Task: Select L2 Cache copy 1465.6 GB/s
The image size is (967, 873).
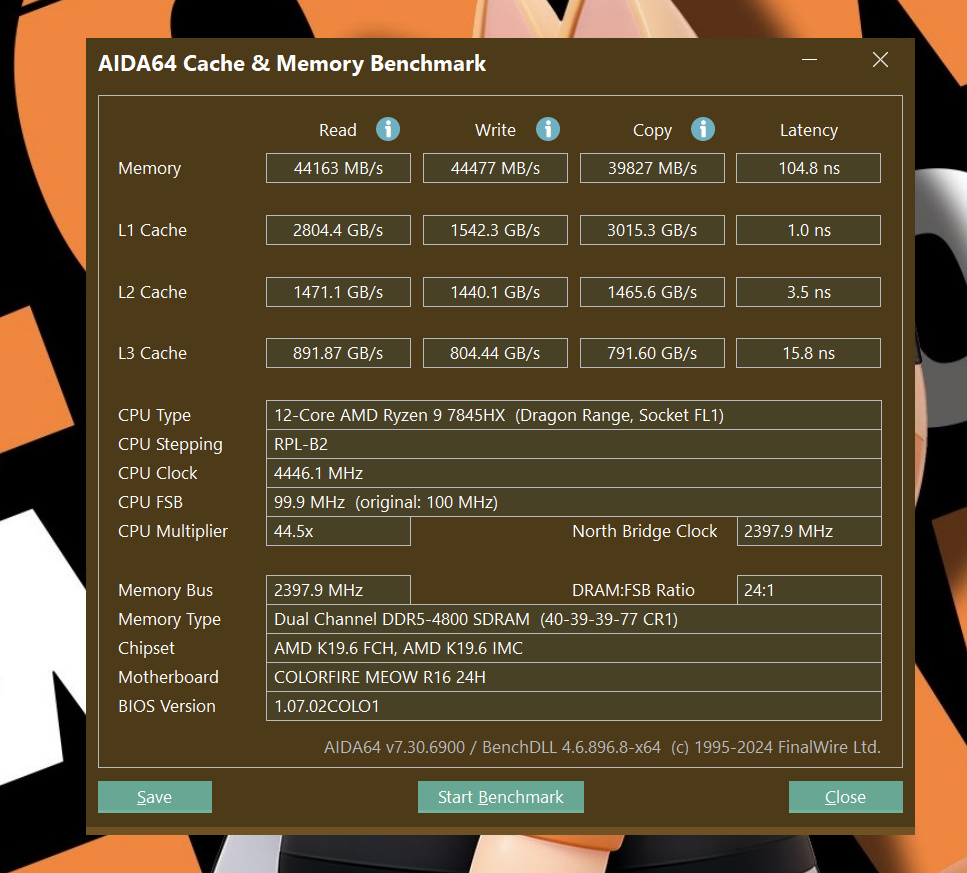Action: 652,292
